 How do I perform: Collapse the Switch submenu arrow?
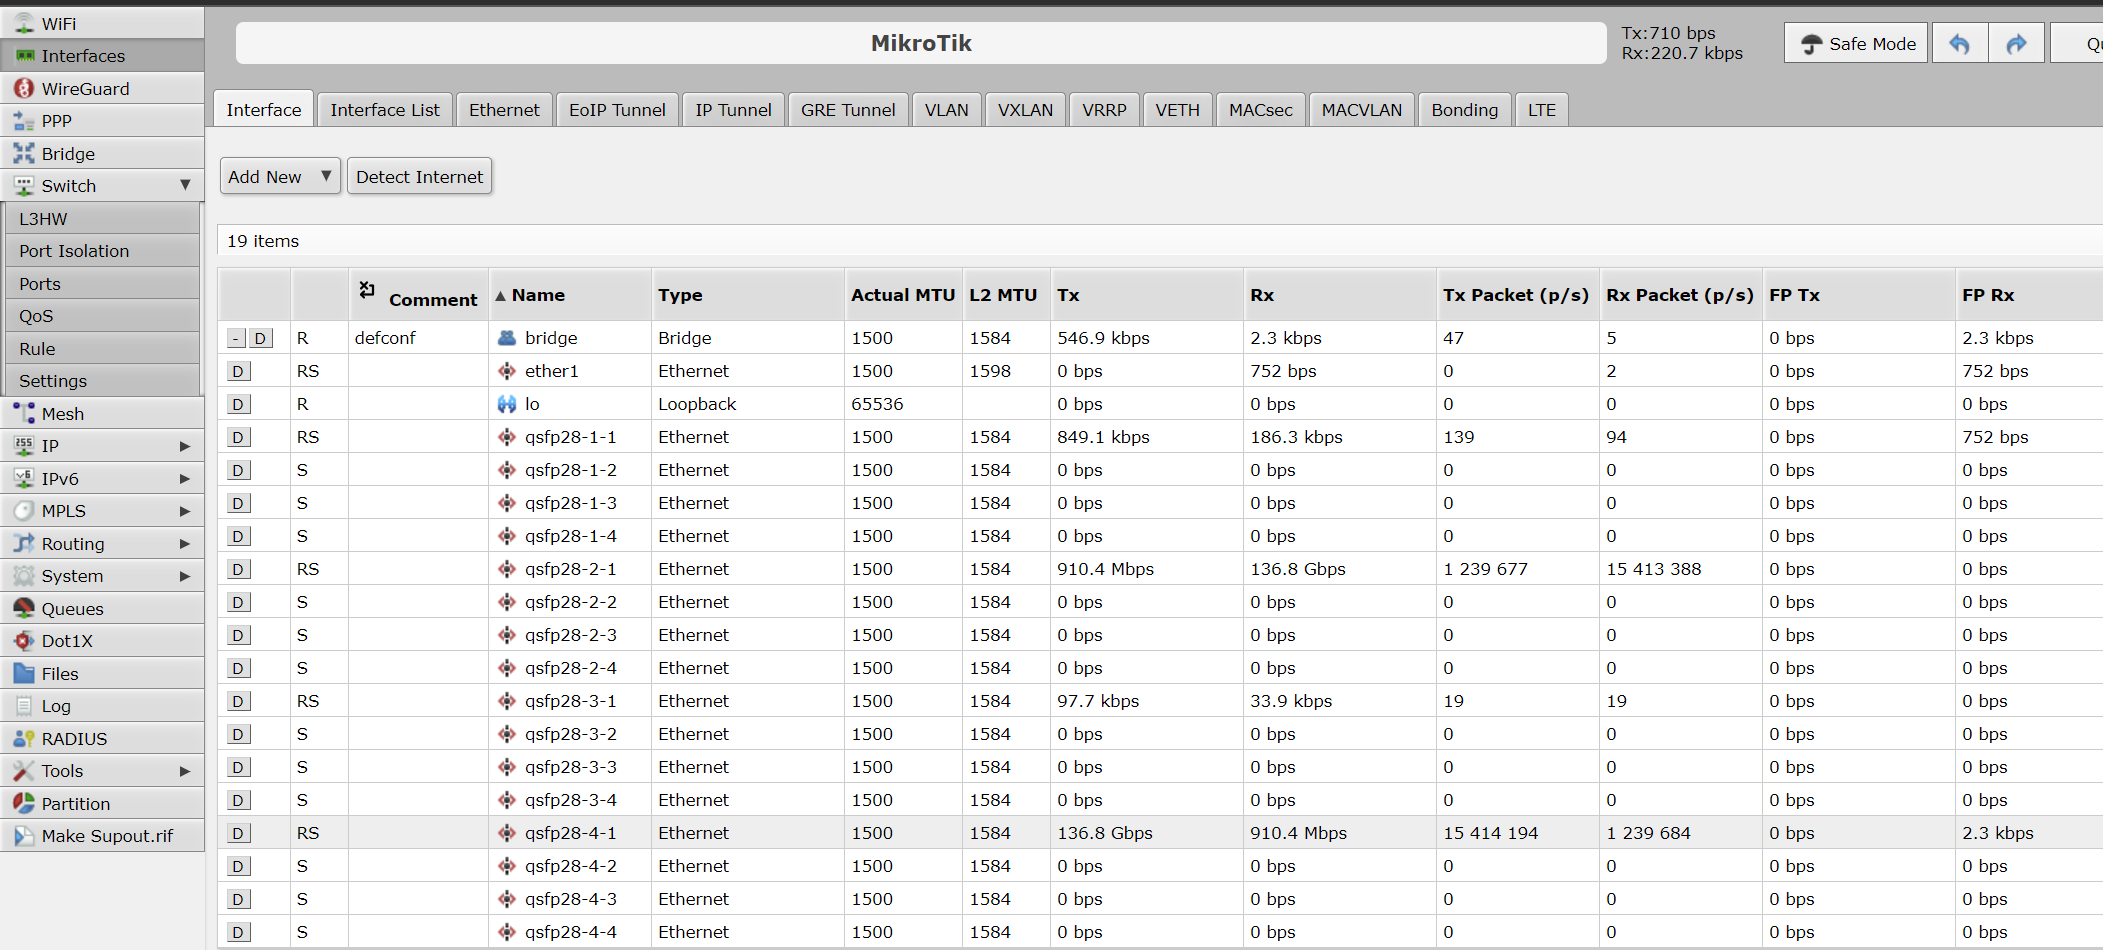tap(185, 185)
